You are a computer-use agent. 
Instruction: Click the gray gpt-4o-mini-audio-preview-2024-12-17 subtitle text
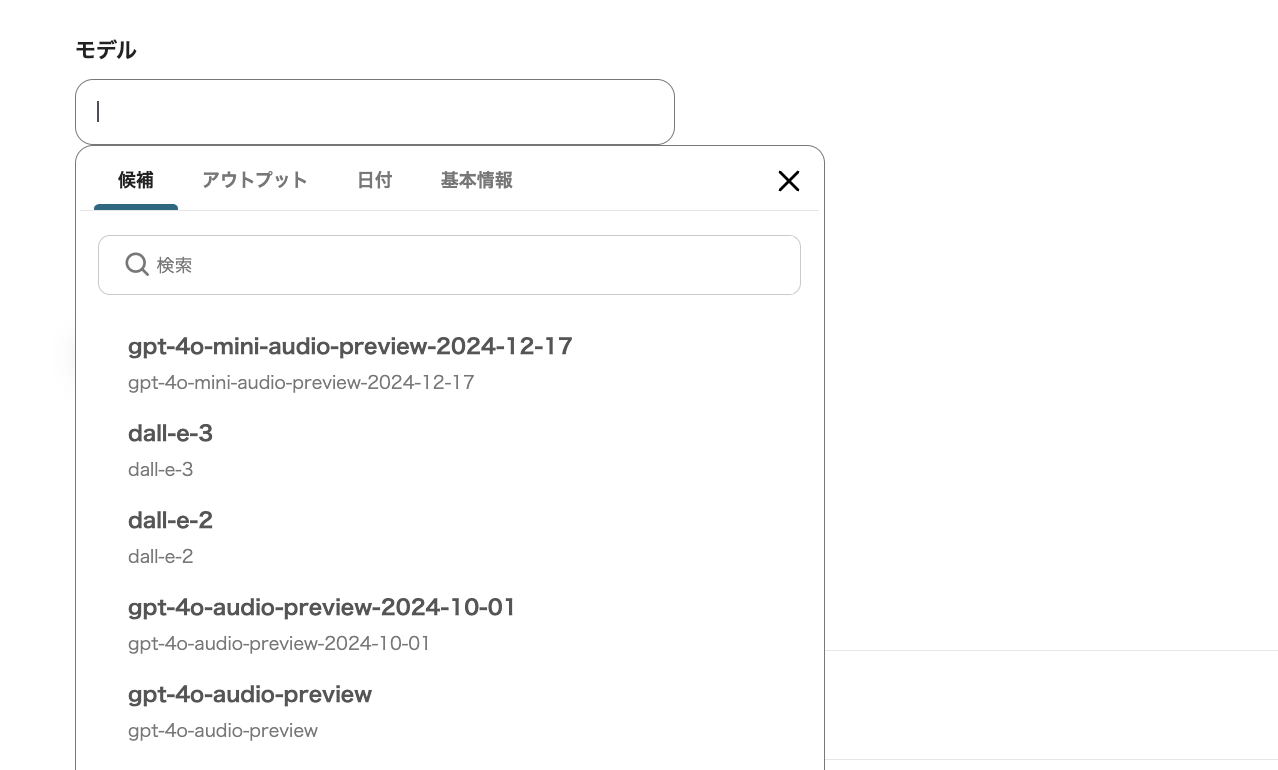[x=301, y=382]
